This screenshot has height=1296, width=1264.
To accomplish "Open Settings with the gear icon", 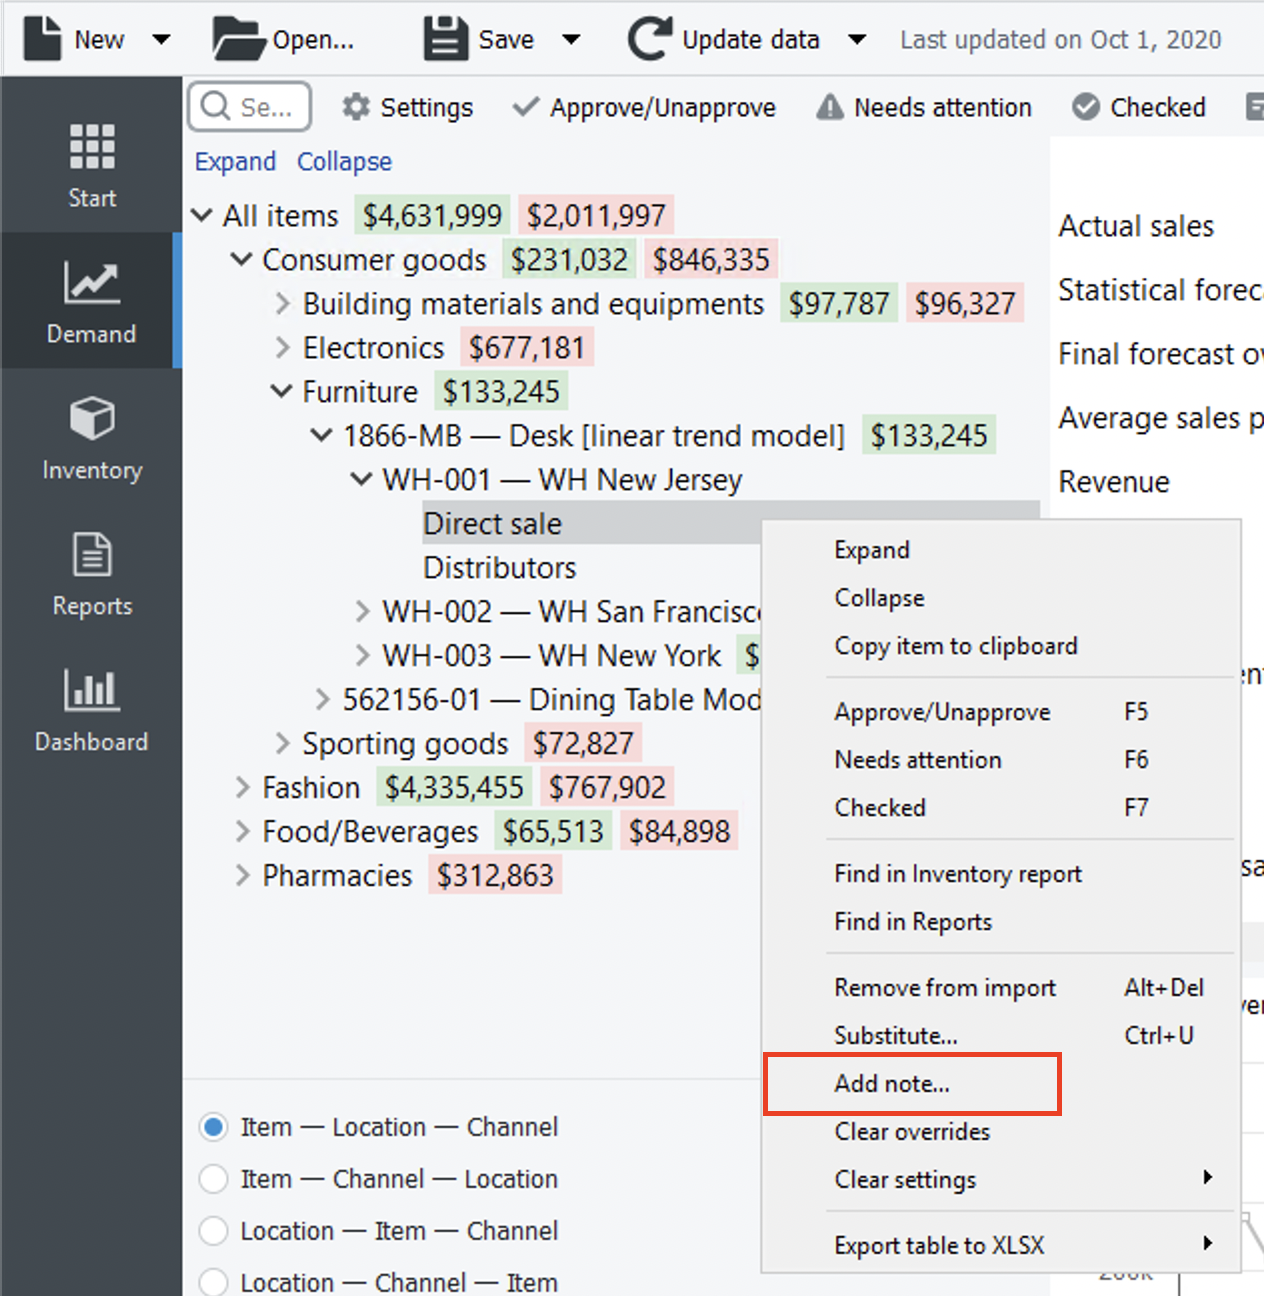I will click(356, 107).
